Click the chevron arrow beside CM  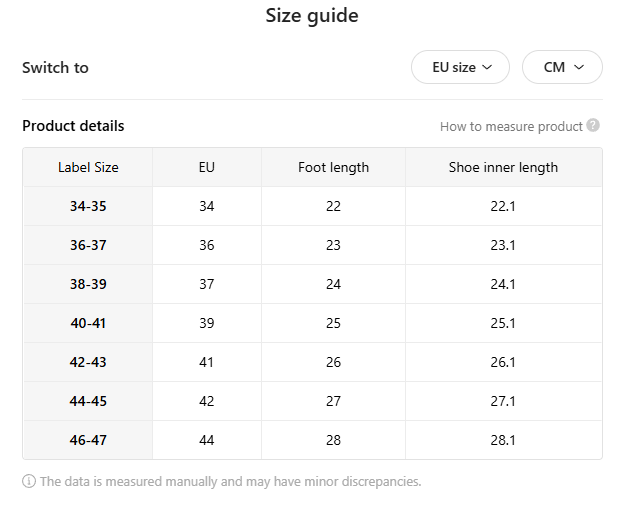[x=579, y=67]
